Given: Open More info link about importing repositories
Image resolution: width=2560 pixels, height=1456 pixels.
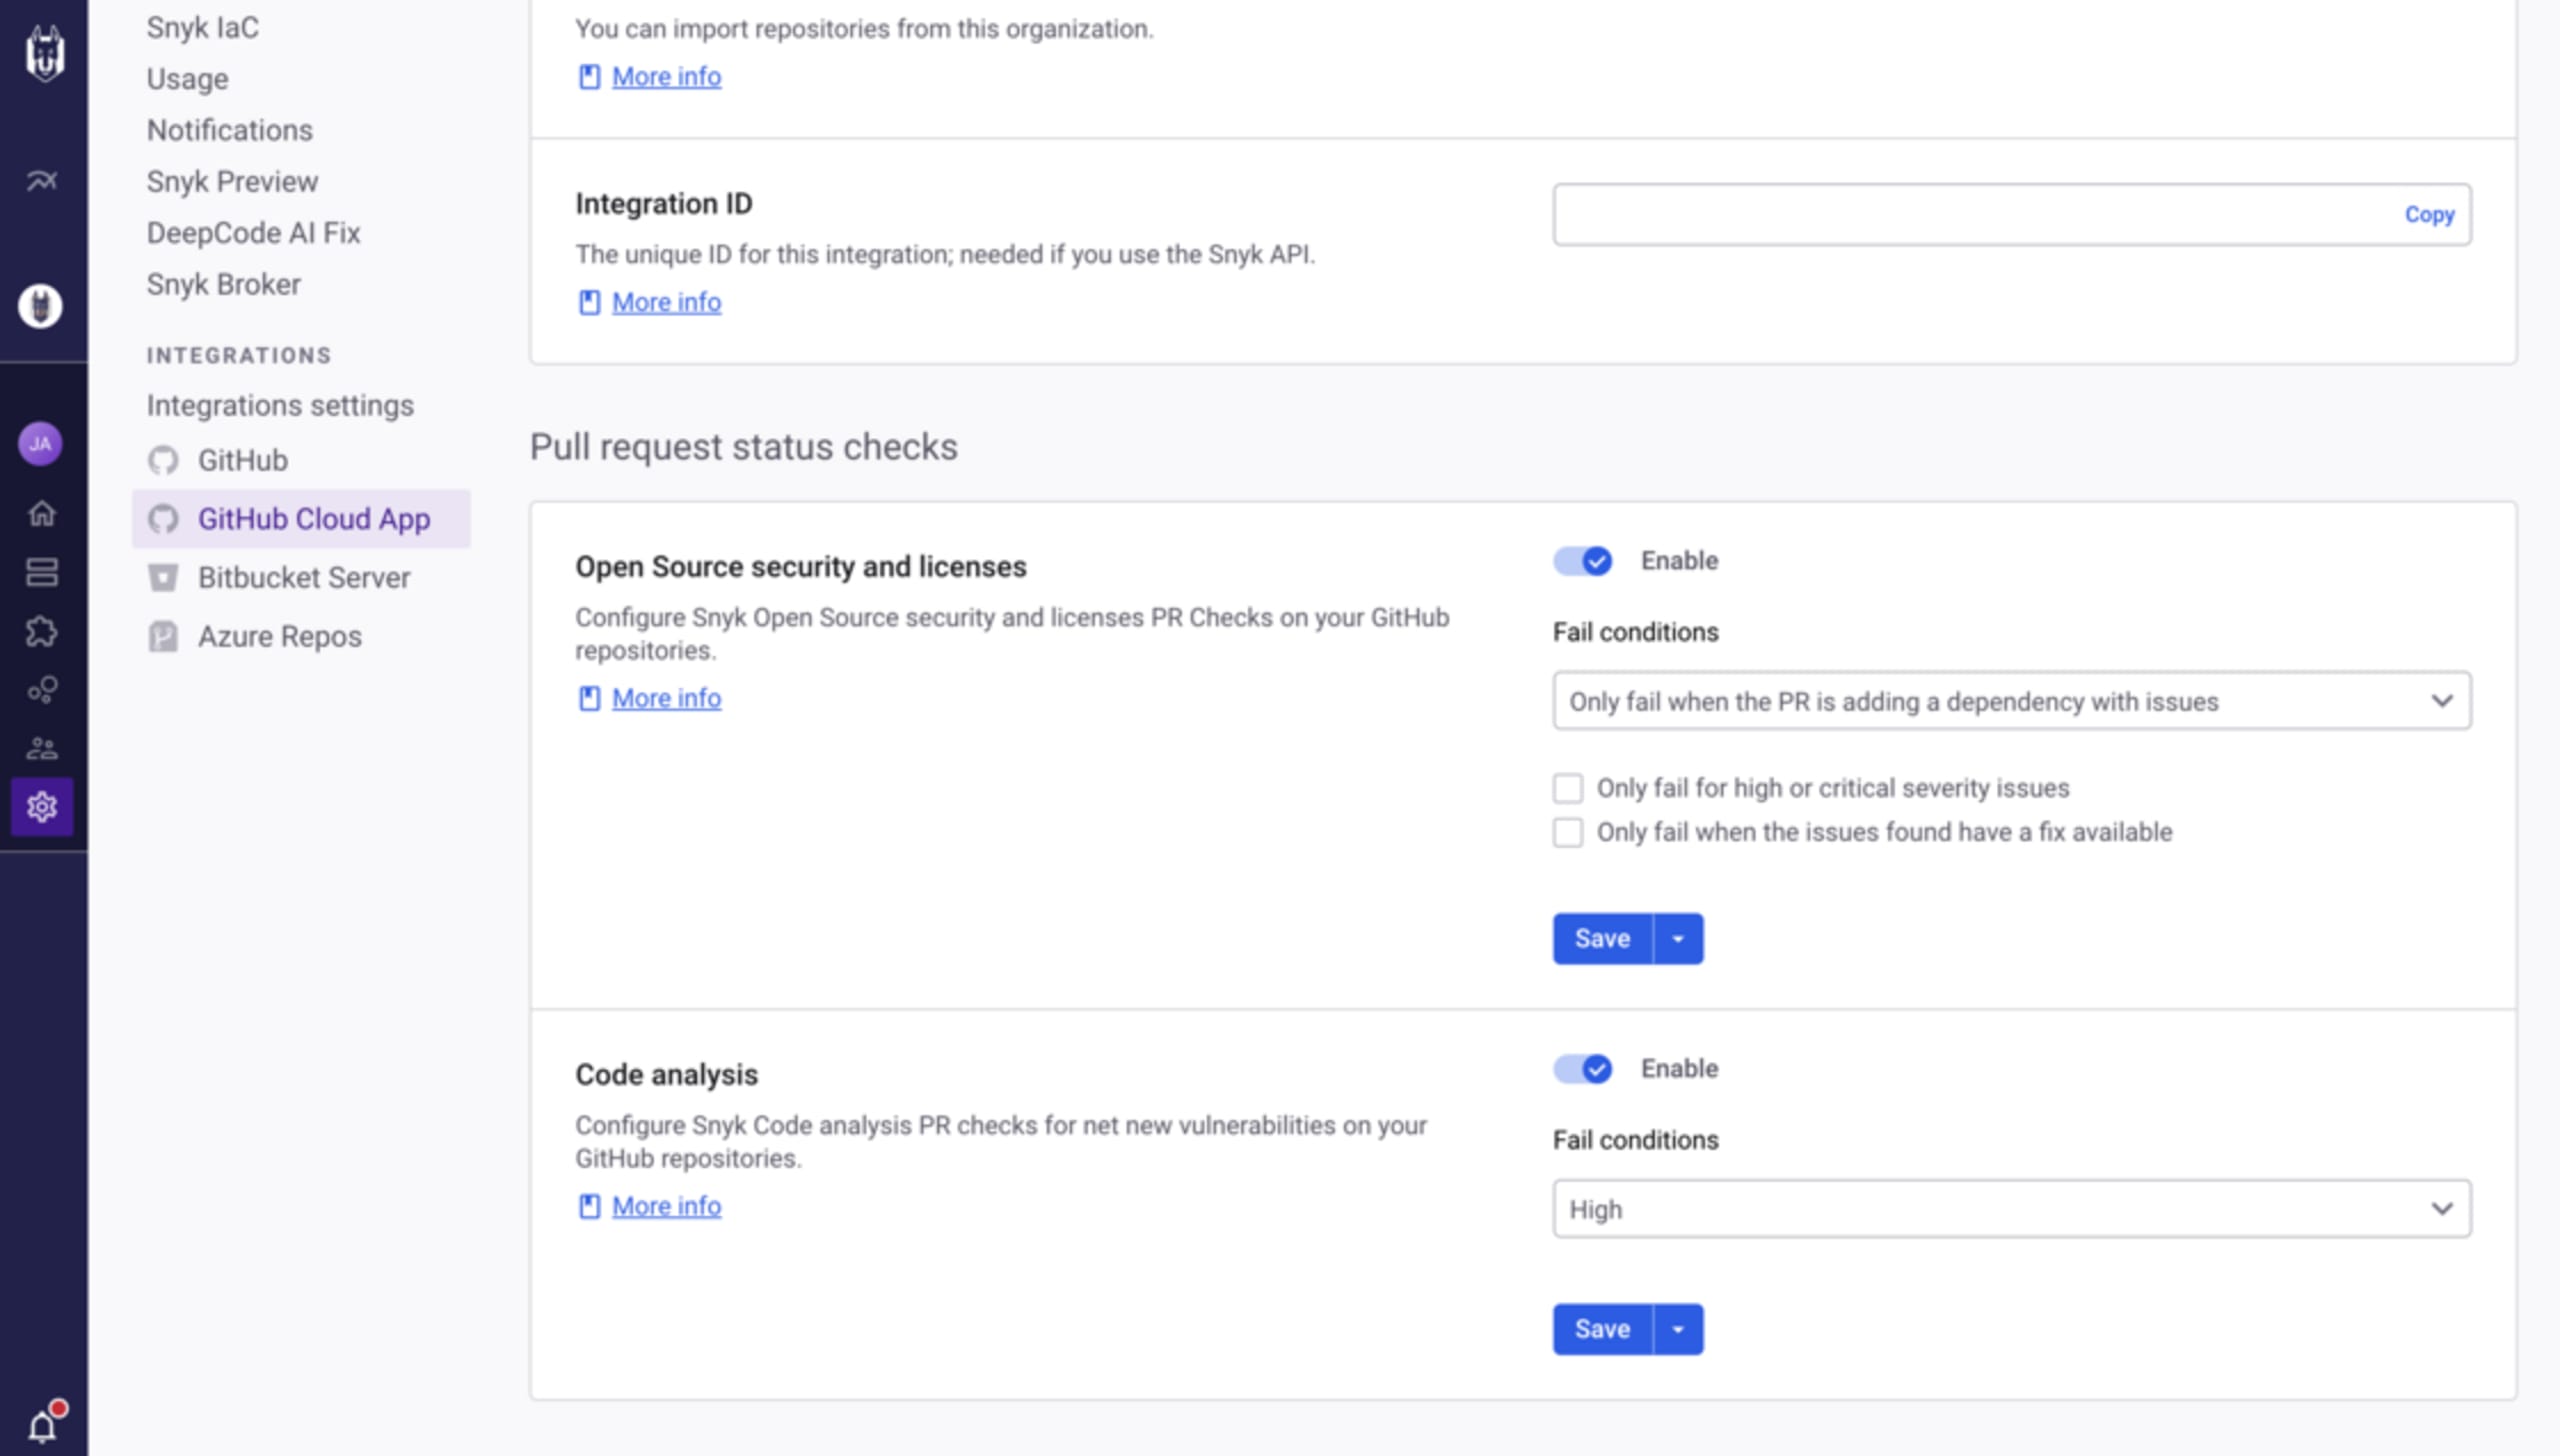Looking at the screenshot, I should click(666, 76).
